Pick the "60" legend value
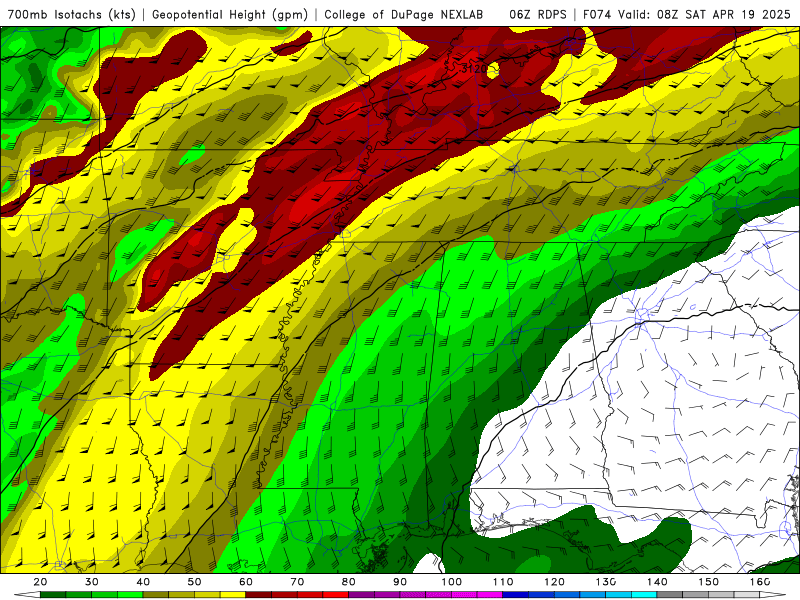800x600 pixels. point(246,582)
